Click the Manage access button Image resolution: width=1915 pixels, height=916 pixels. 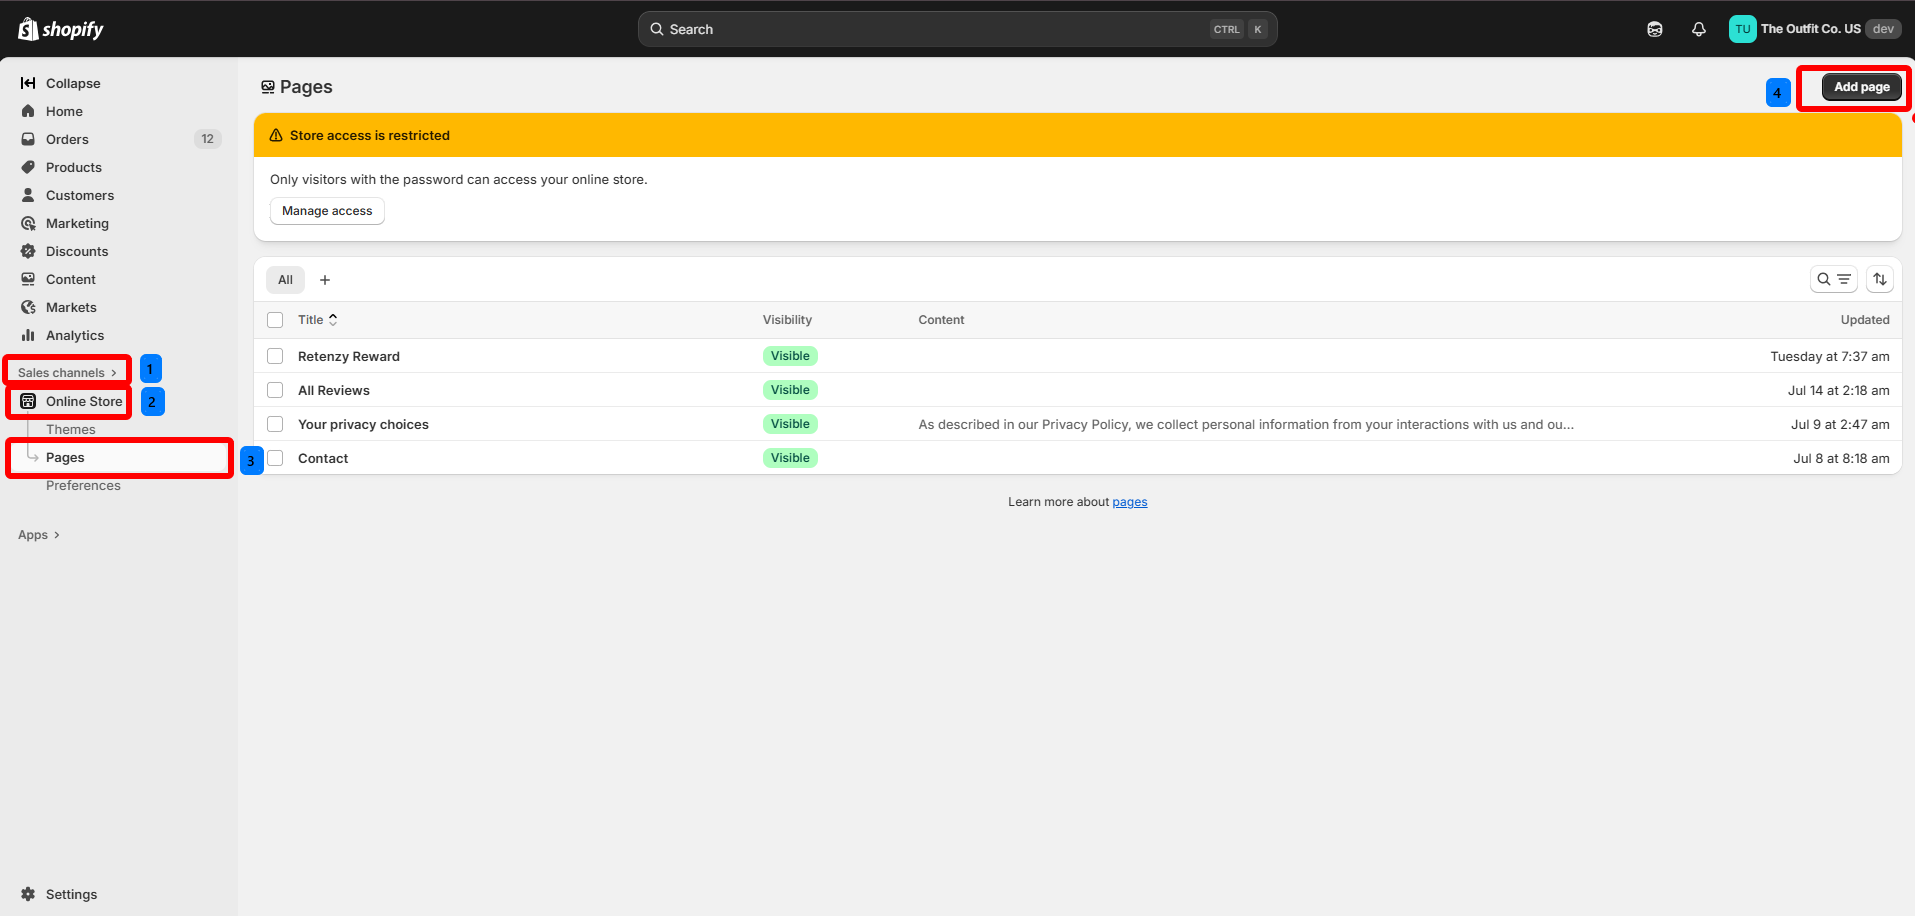(x=327, y=211)
